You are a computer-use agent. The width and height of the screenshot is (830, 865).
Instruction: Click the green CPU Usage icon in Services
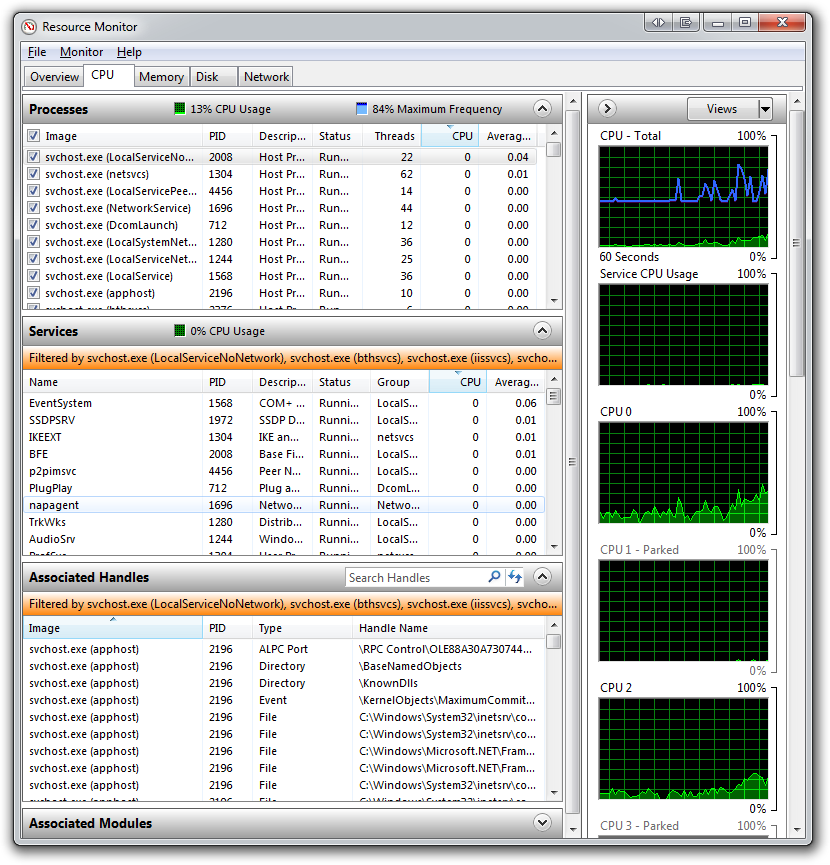coord(180,331)
